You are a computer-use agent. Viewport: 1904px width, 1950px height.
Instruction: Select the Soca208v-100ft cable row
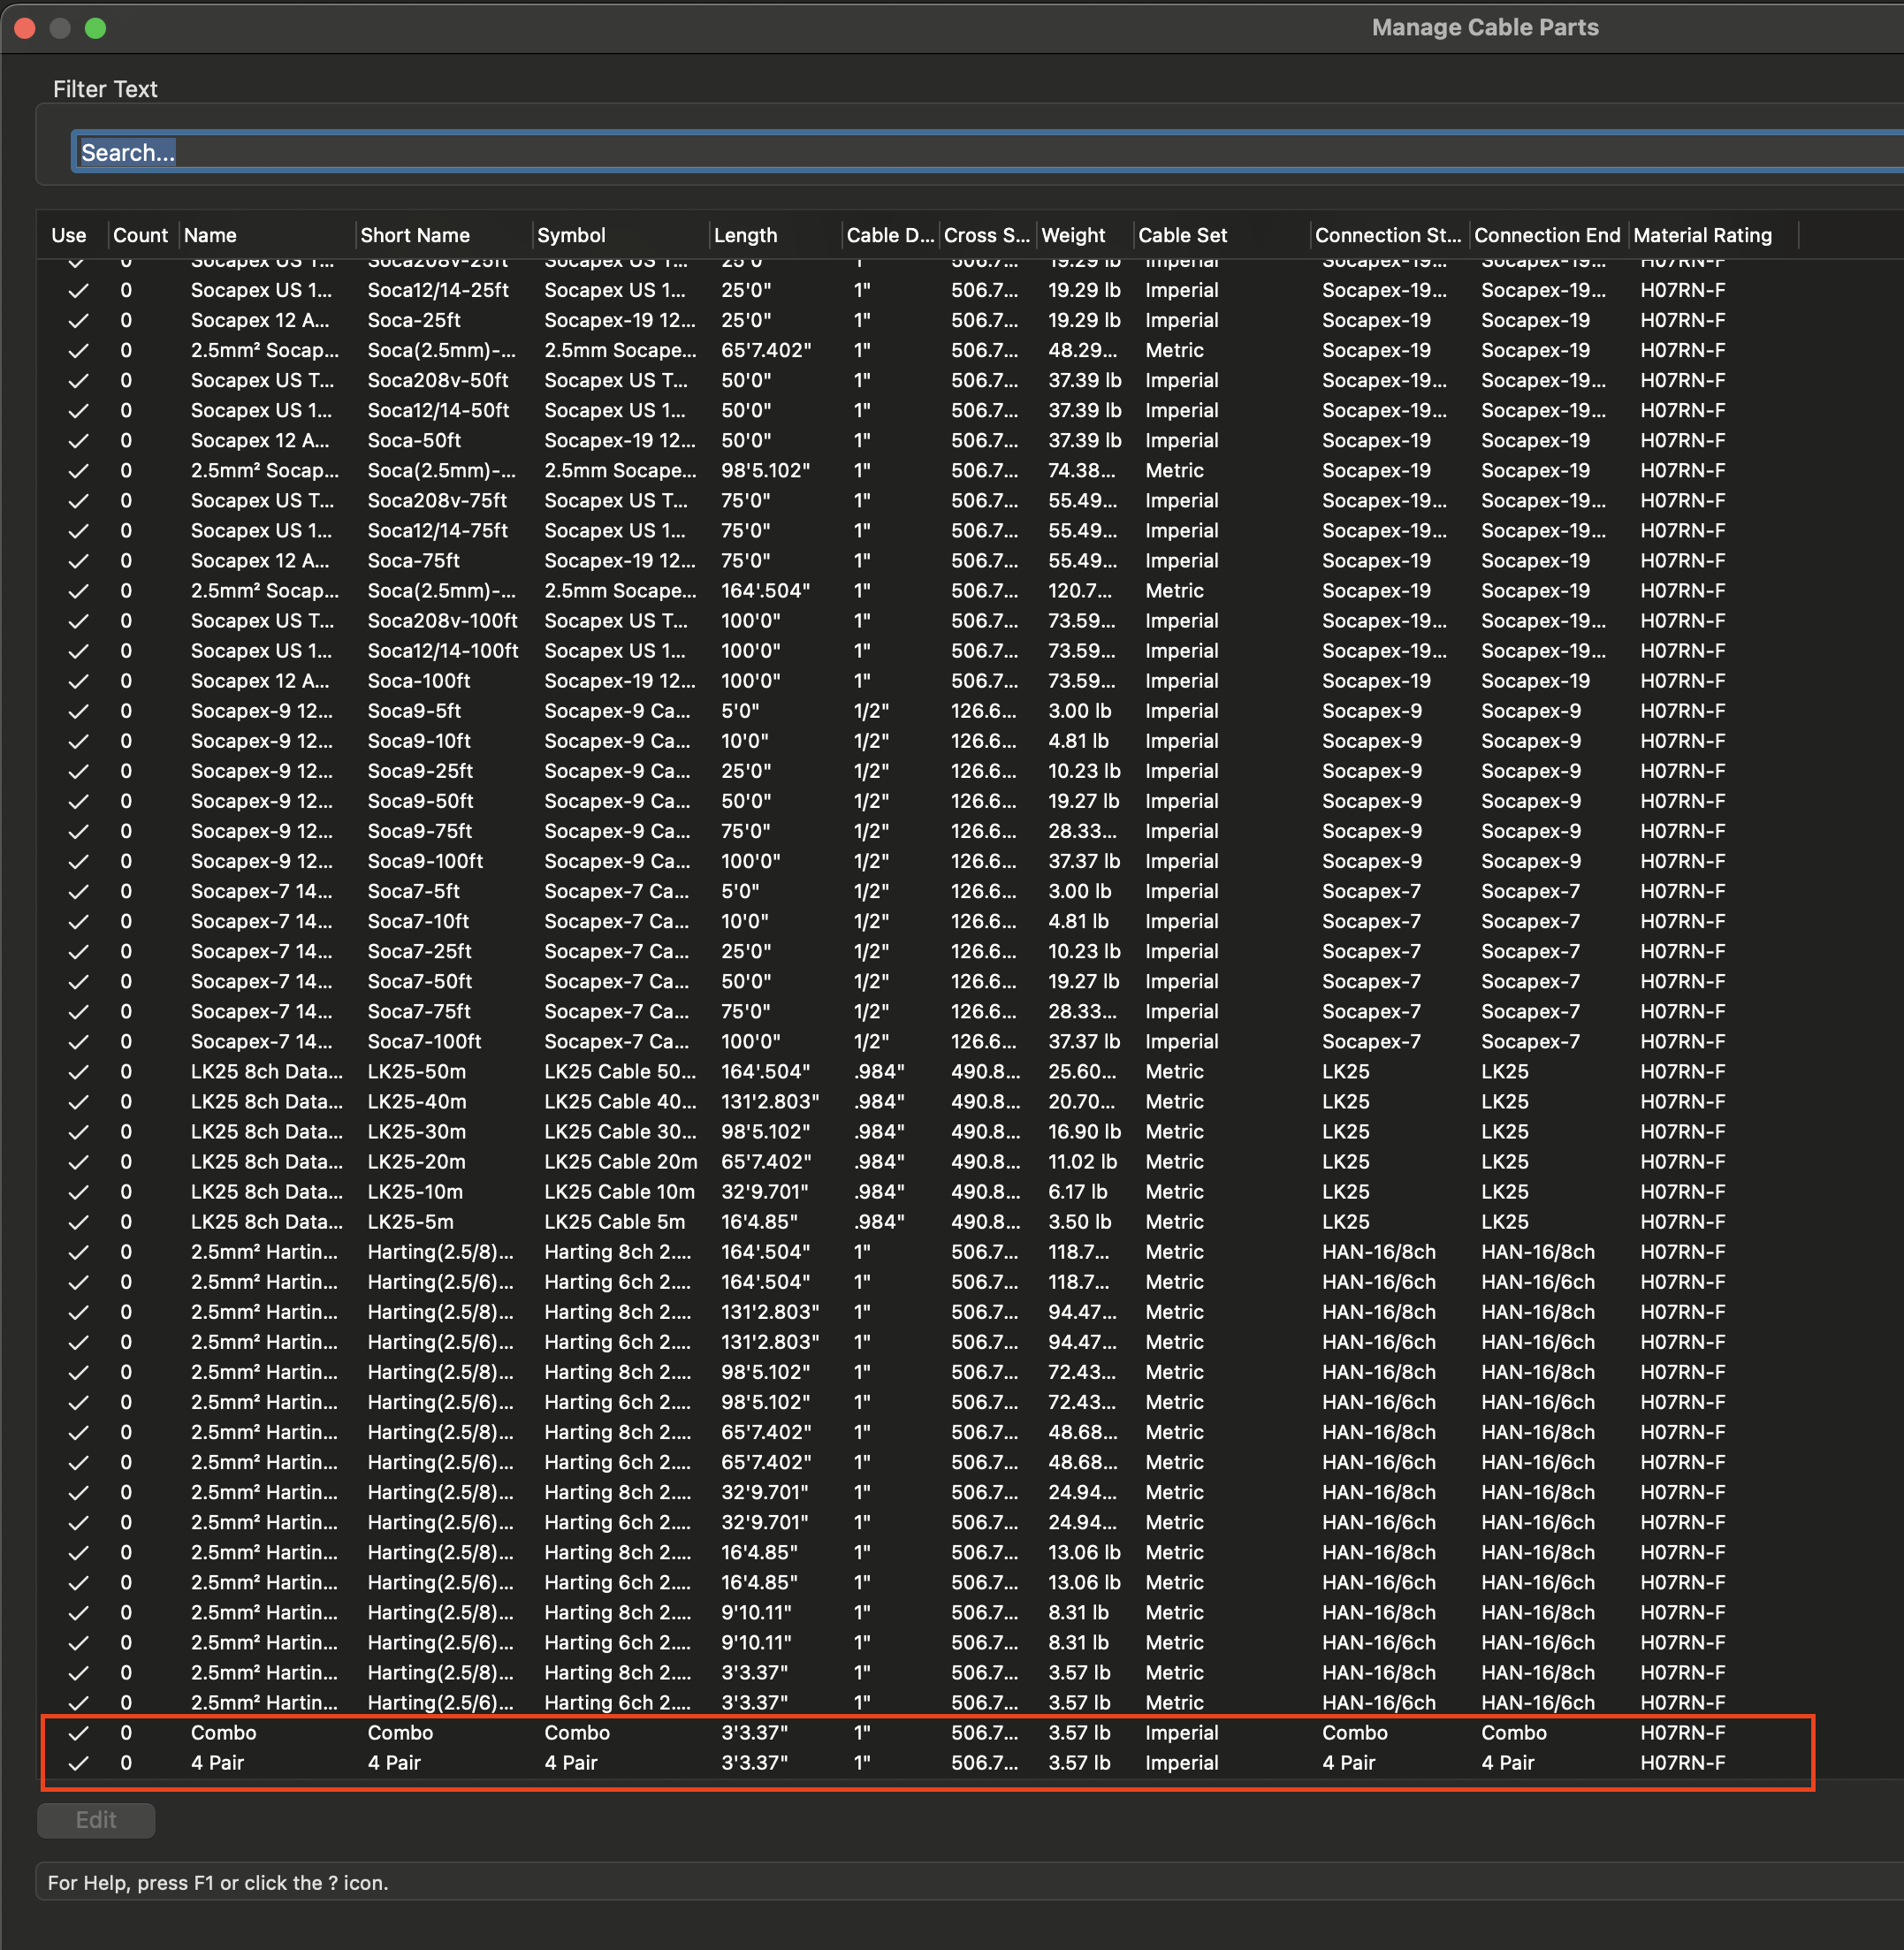coord(442,621)
